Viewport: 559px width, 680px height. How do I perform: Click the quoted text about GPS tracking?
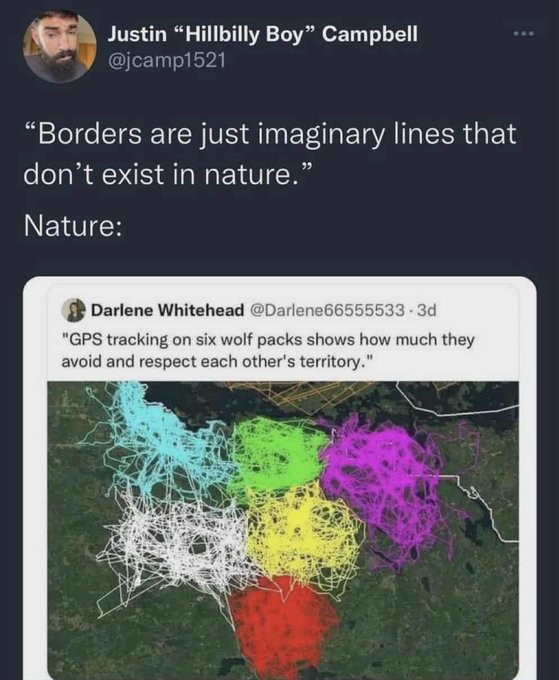(x=268, y=350)
